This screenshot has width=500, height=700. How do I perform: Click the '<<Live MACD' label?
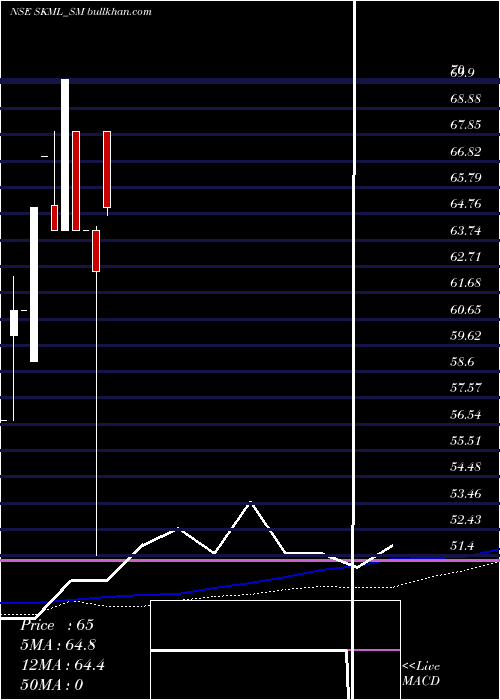coord(421,673)
